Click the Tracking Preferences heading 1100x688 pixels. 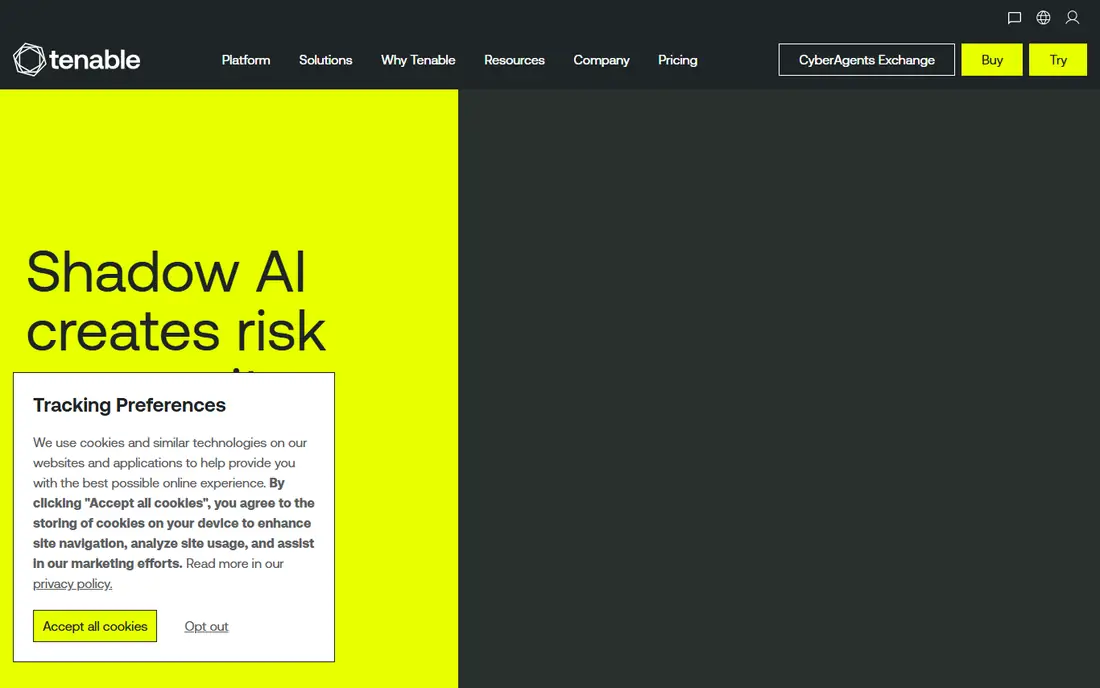click(129, 405)
